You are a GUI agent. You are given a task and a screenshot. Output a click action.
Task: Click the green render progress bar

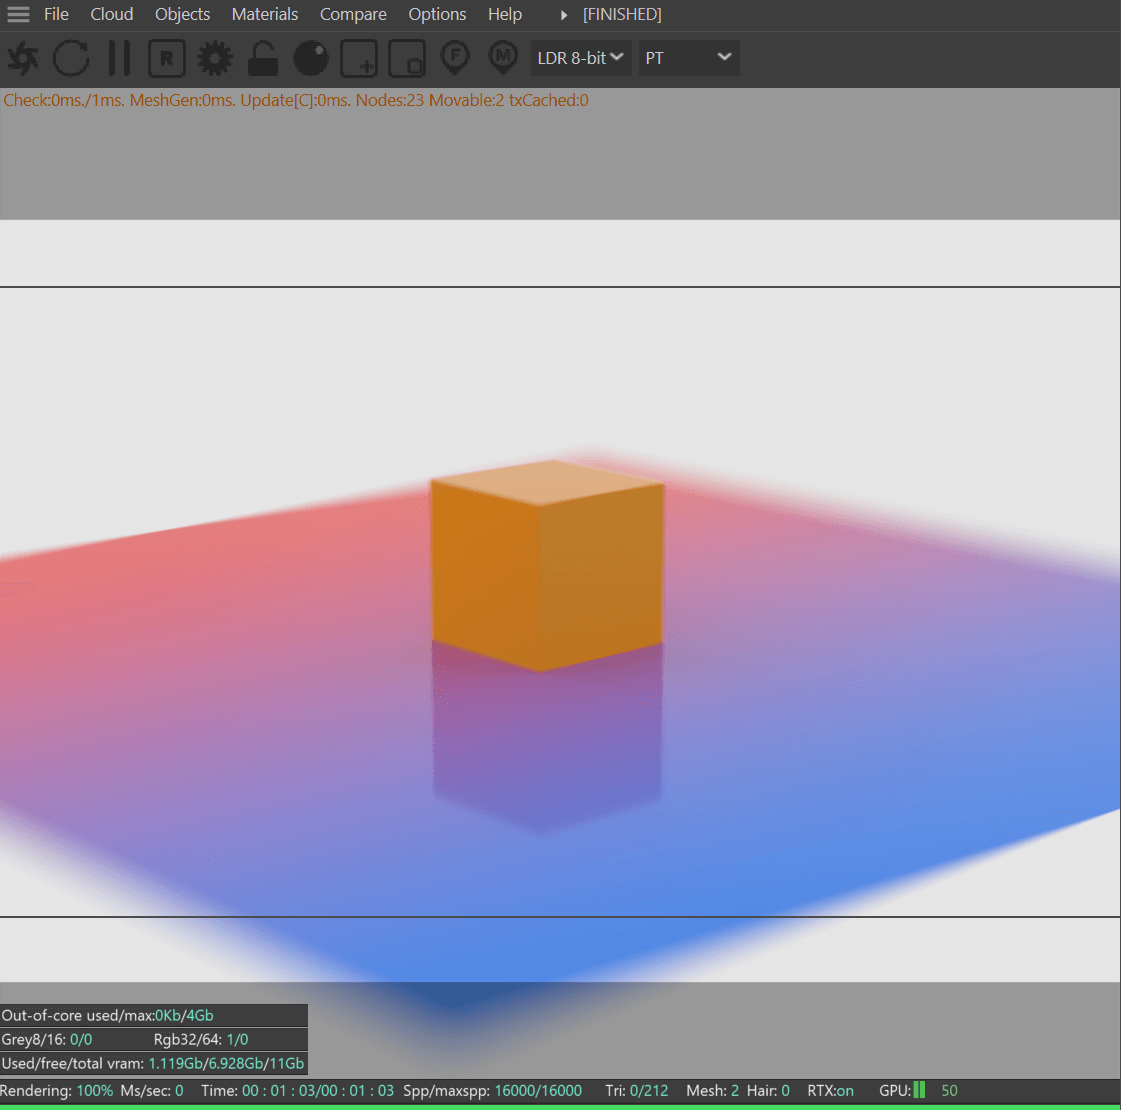[560, 1106]
